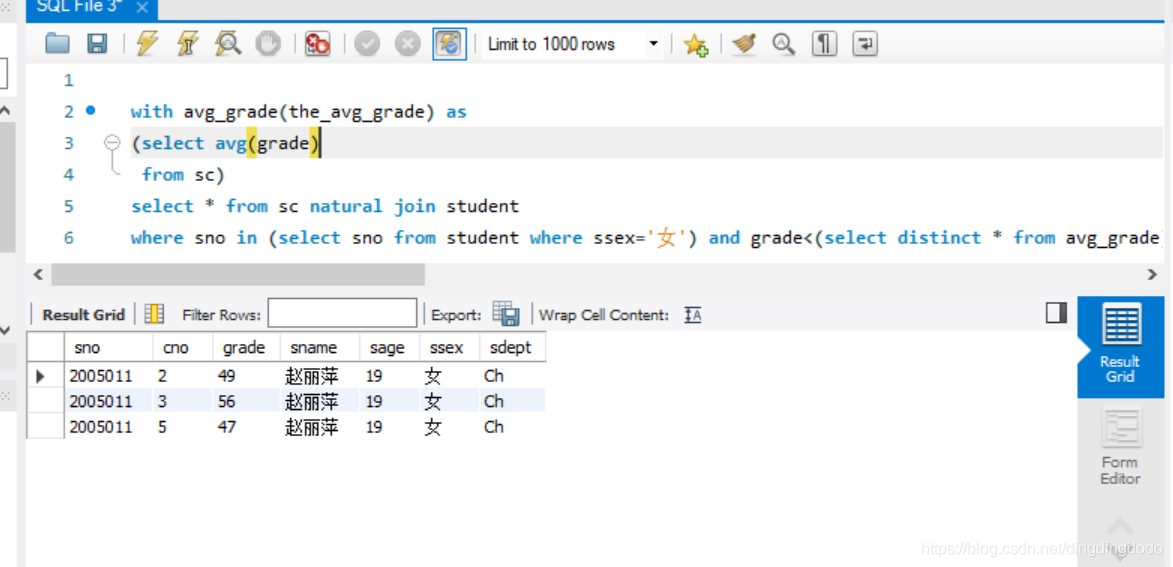Focus the Filter Rows input field
Screen dimensions: 1173x567
343,314
